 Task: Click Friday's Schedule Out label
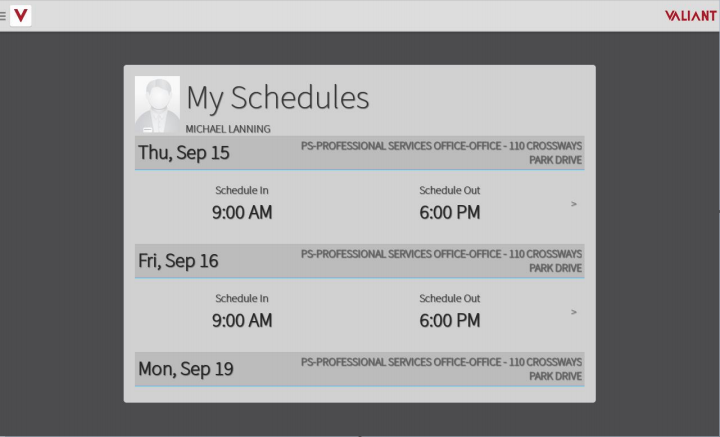[x=450, y=298]
